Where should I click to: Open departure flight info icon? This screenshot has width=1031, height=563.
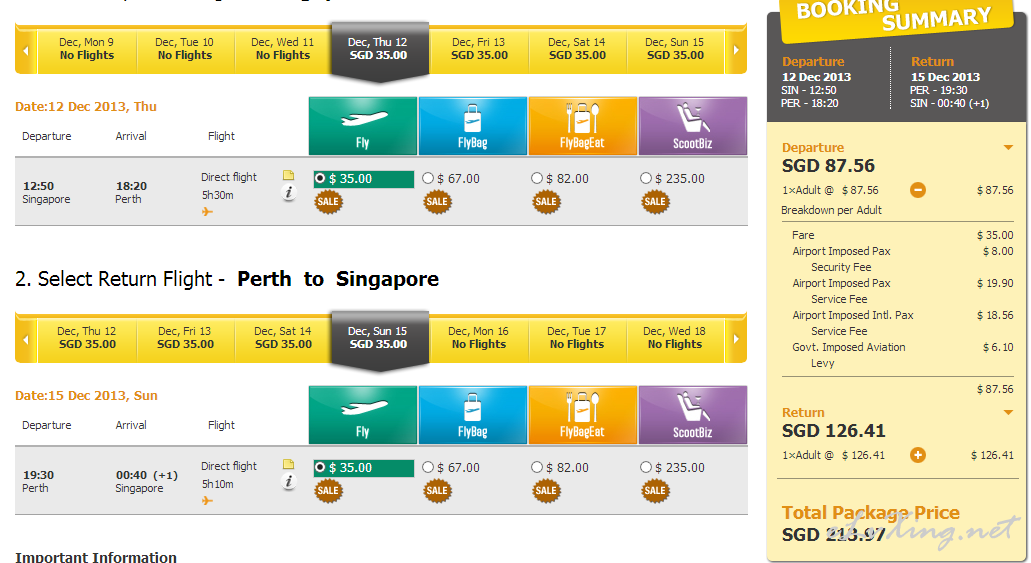[288, 193]
